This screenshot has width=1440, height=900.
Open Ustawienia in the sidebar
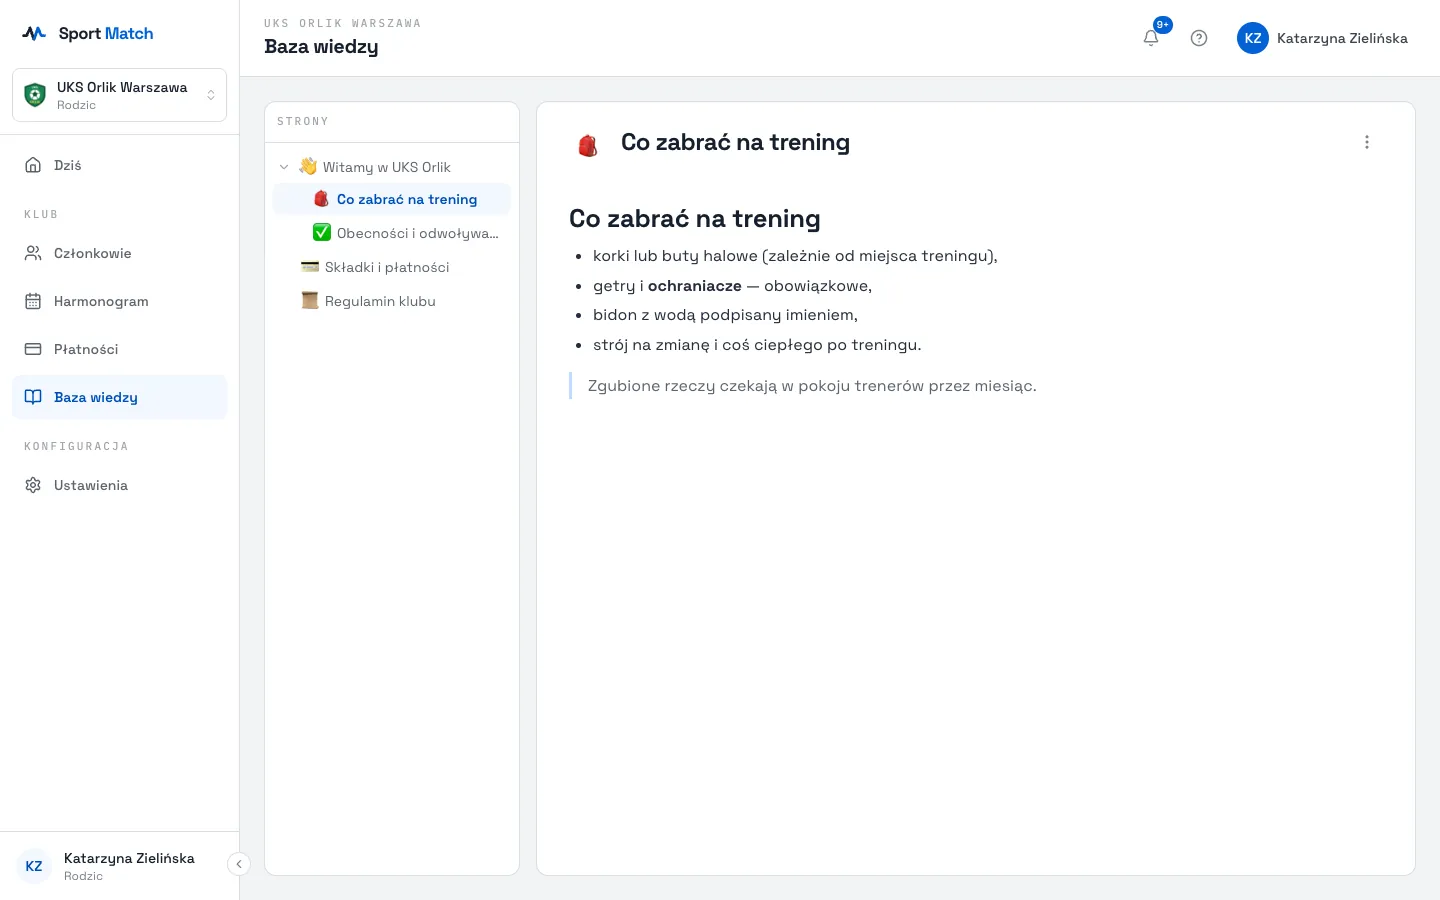click(x=120, y=485)
